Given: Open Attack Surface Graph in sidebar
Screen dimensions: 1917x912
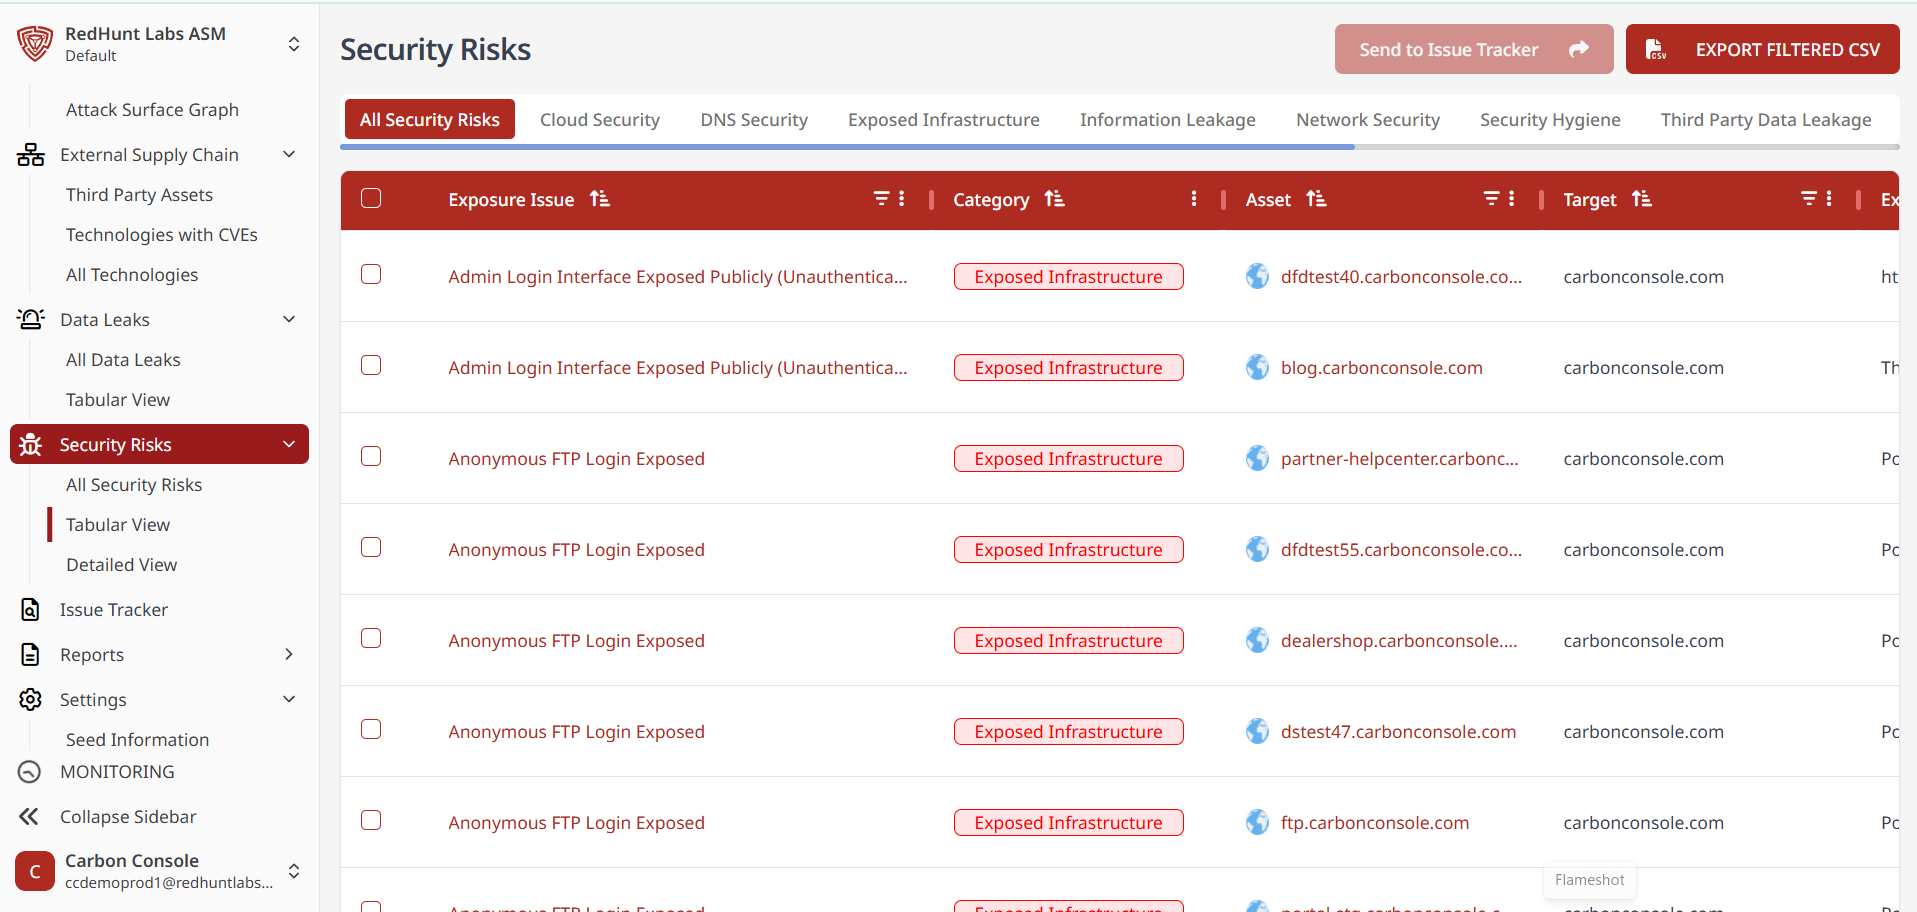Looking at the screenshot, I should pyautogui.click(x=152, y=110).
